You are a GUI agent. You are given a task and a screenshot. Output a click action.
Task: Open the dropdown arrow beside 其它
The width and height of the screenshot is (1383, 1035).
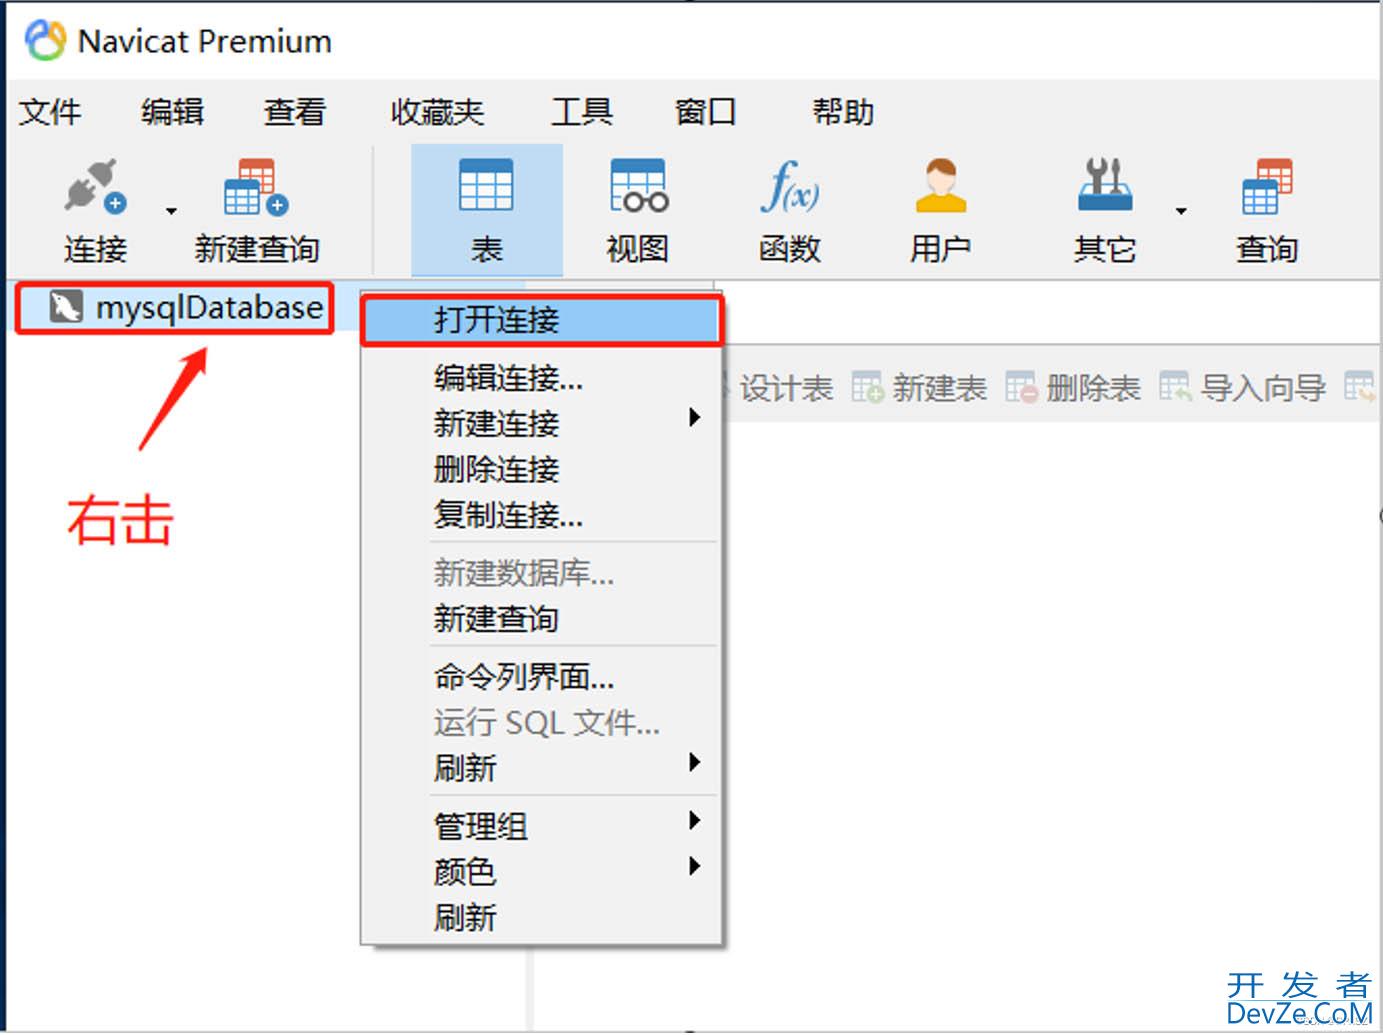1181,211
